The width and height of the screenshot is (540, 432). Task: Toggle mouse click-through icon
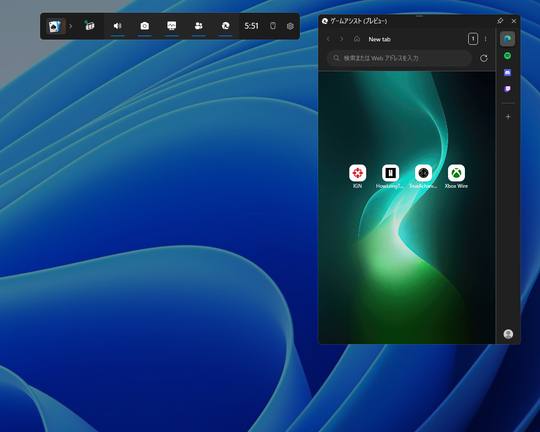pyautogui.click(x=273, y=26)
